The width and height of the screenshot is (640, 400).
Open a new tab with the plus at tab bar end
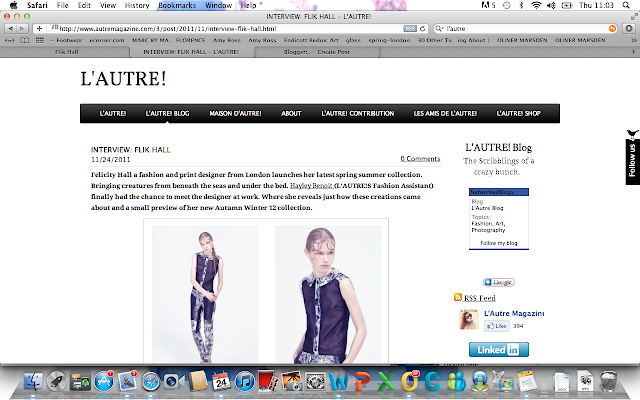(633, 52)
